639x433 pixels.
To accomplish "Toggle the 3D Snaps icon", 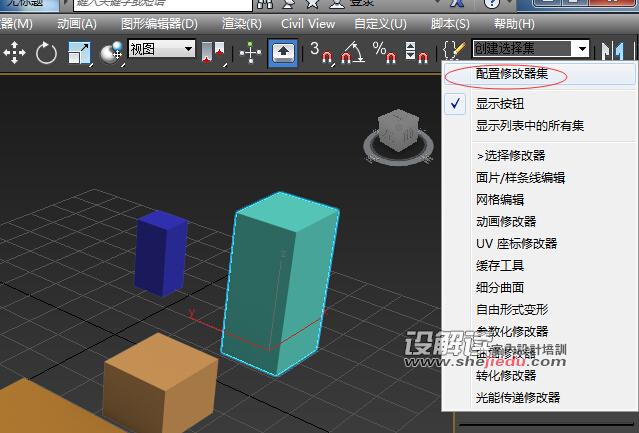I will pos(320,52).
